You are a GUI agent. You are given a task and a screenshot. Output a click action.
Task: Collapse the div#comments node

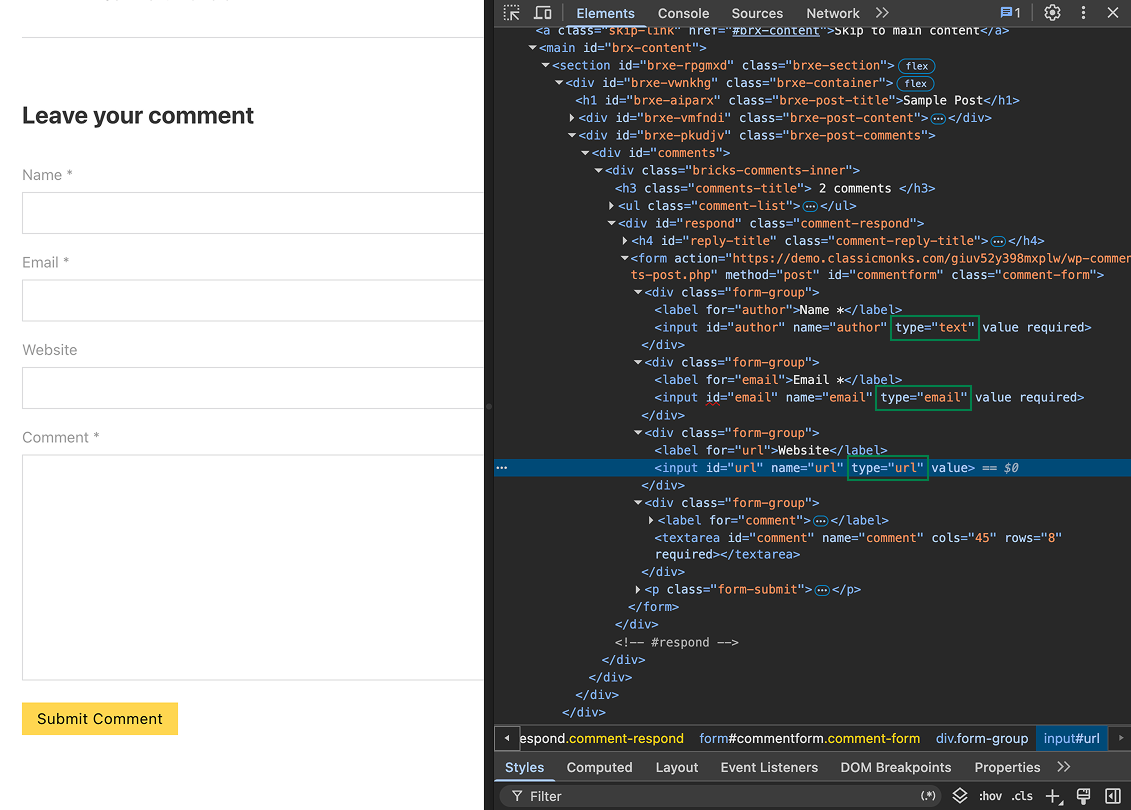click(586, 153)
